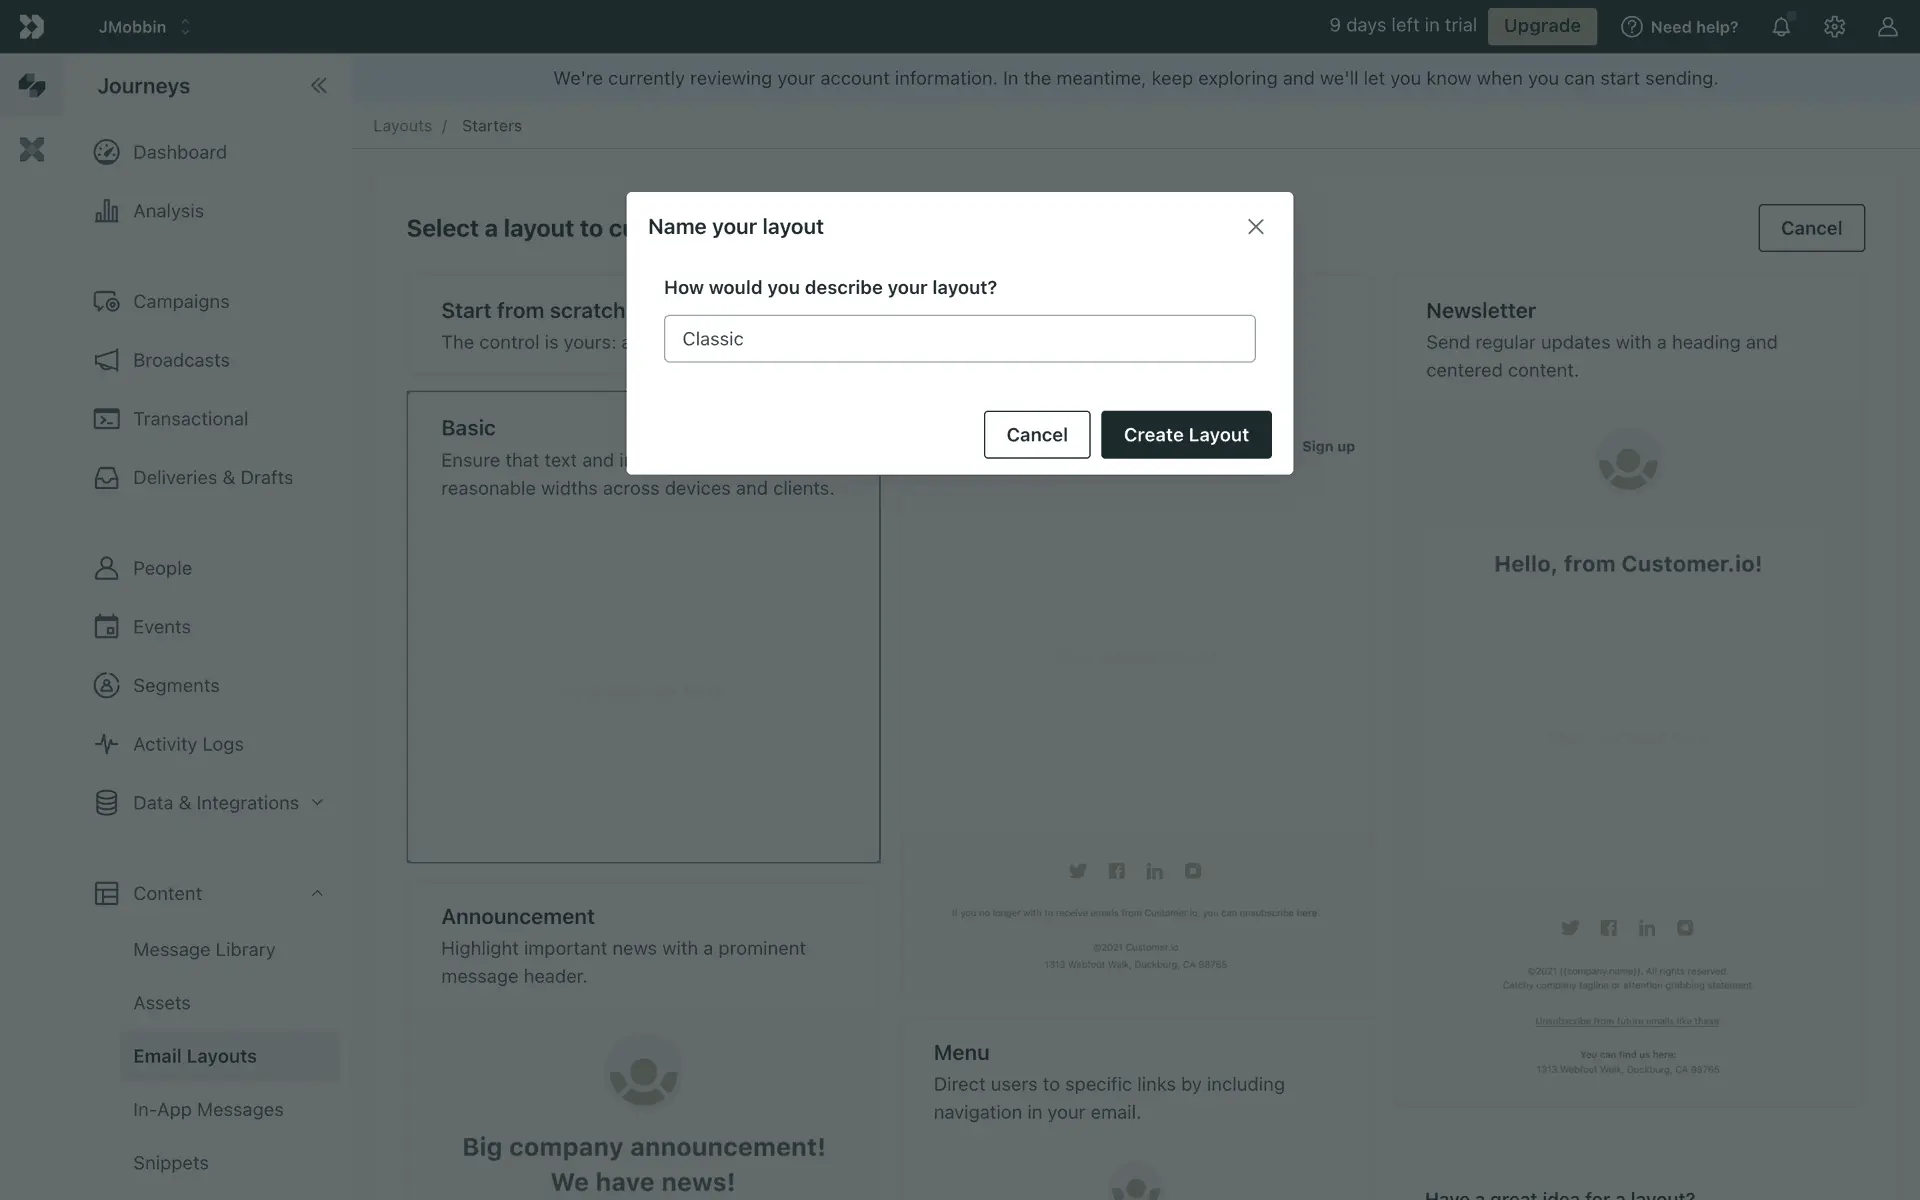Image resolution: width=1920 pixels, height=1200 pixels.
Task: Click the Customer.io logo icon
Action: tap(32, 27)
